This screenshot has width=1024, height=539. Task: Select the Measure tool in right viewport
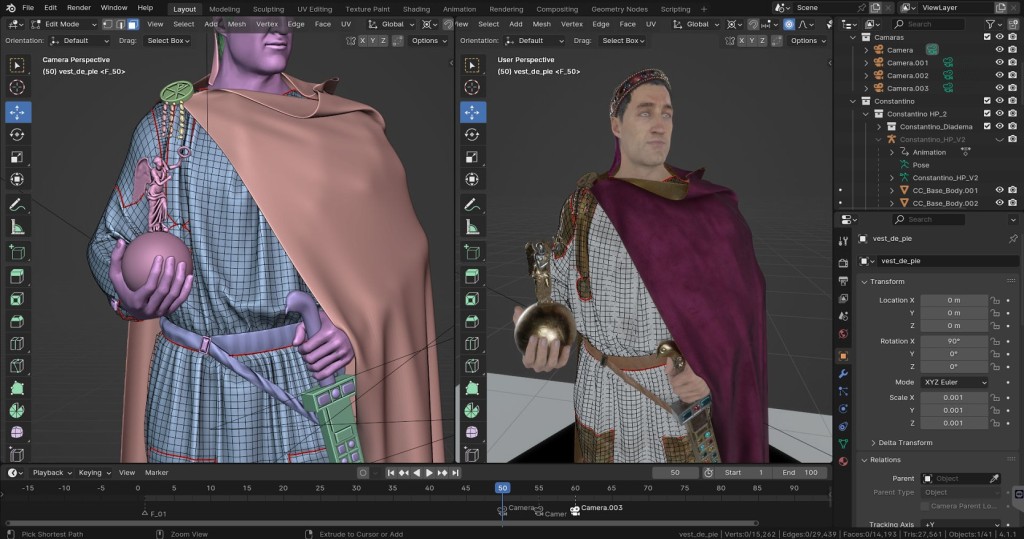point(470,227)
